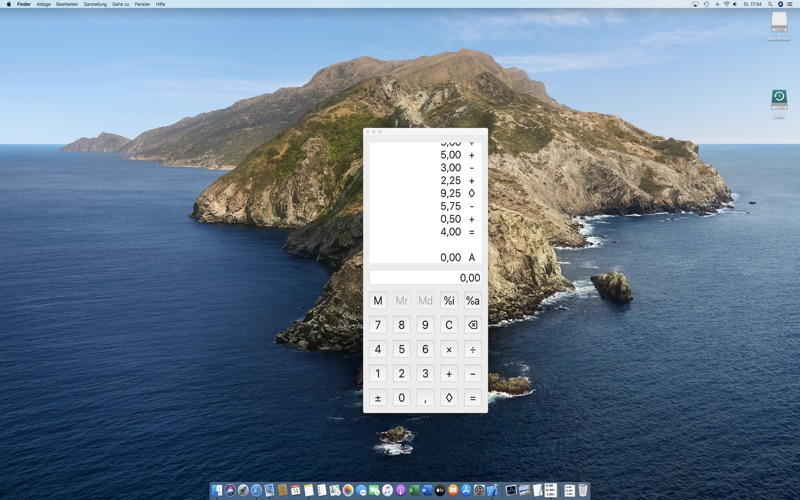Screen dimensions: 800x500
Task: Click digit 2 on the calculator
Action: (x=402, y=373)
